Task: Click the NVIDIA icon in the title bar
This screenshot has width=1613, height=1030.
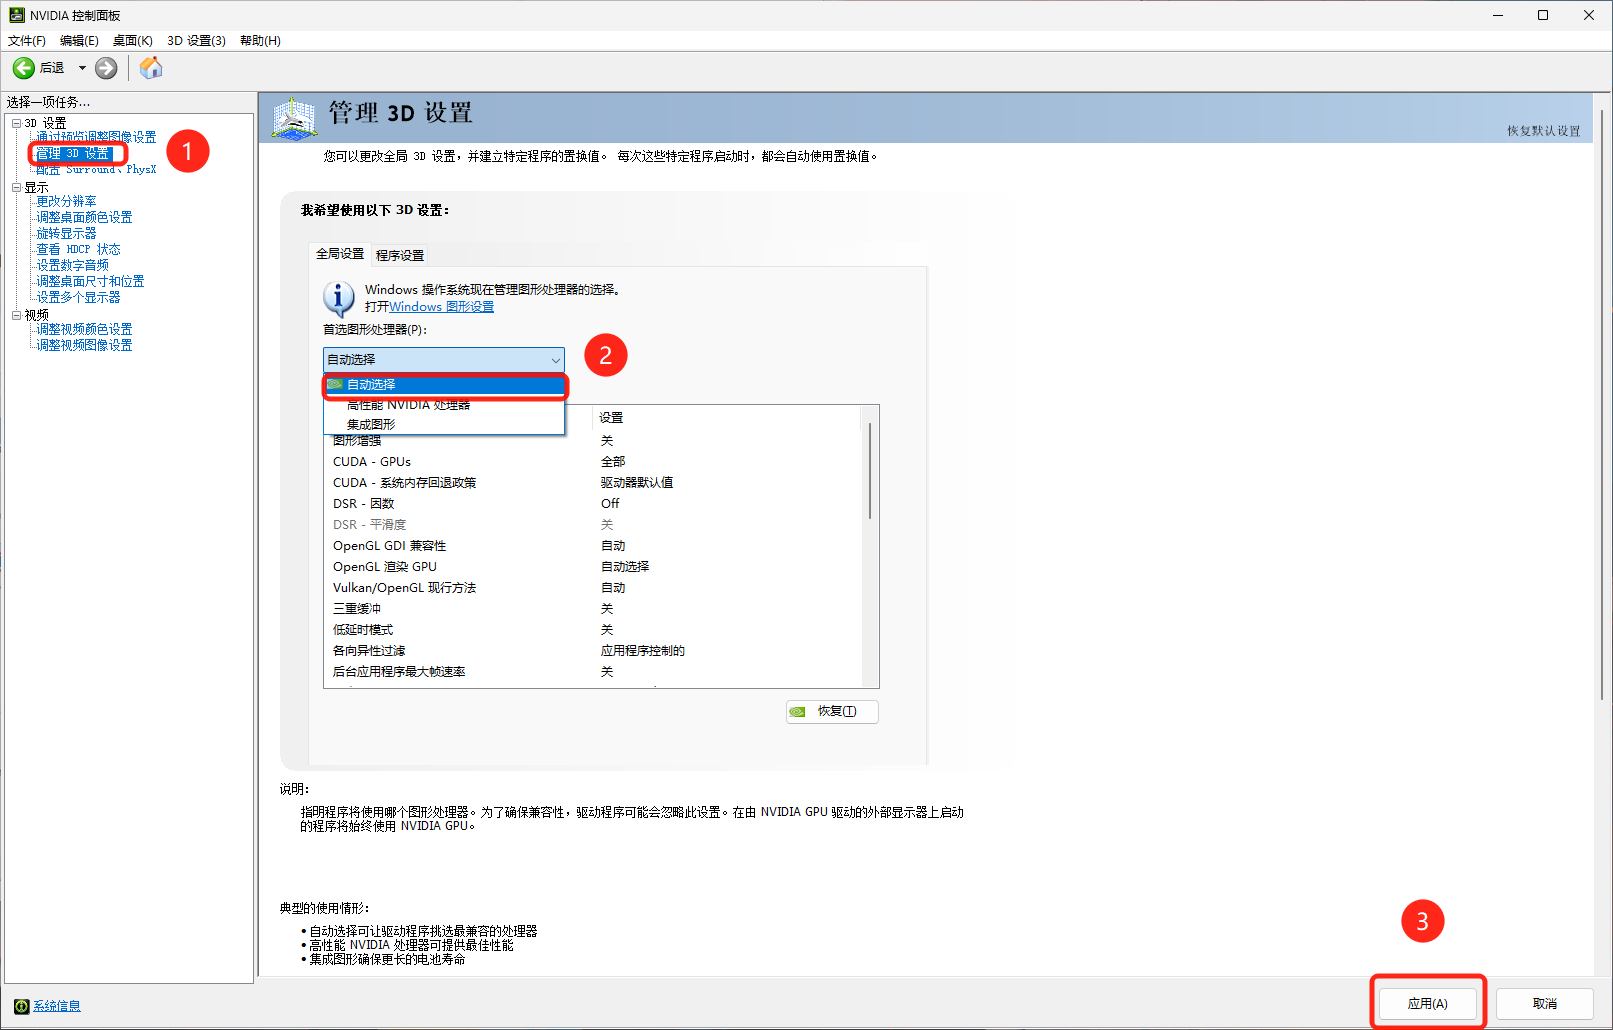Action: 16,15
